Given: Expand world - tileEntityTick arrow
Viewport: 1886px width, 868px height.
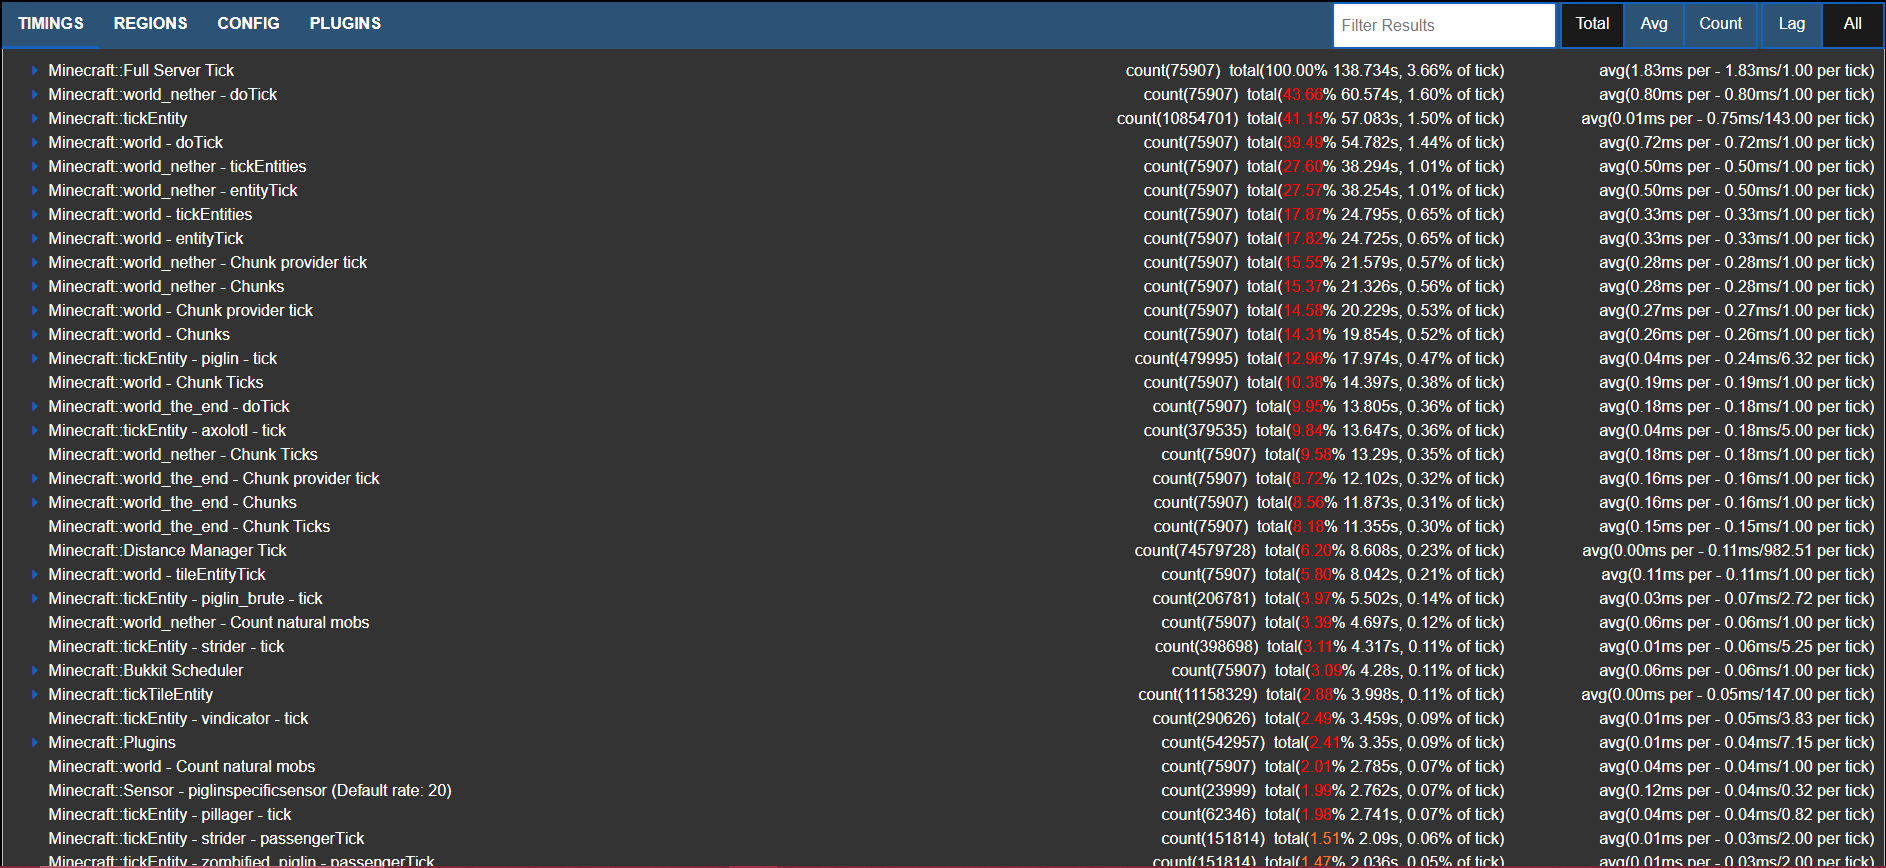Looking at the screenshot, I should click(x=34, y=575).
